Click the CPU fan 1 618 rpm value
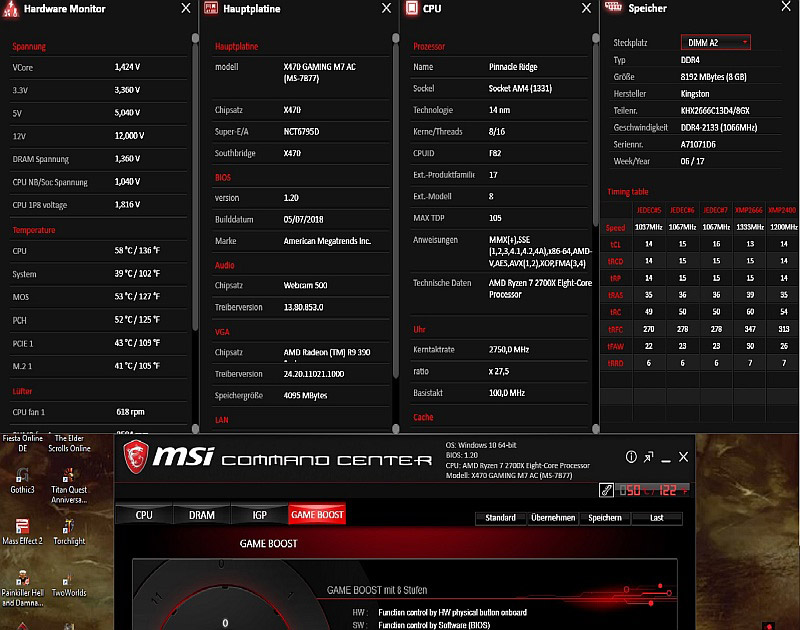 130,412
